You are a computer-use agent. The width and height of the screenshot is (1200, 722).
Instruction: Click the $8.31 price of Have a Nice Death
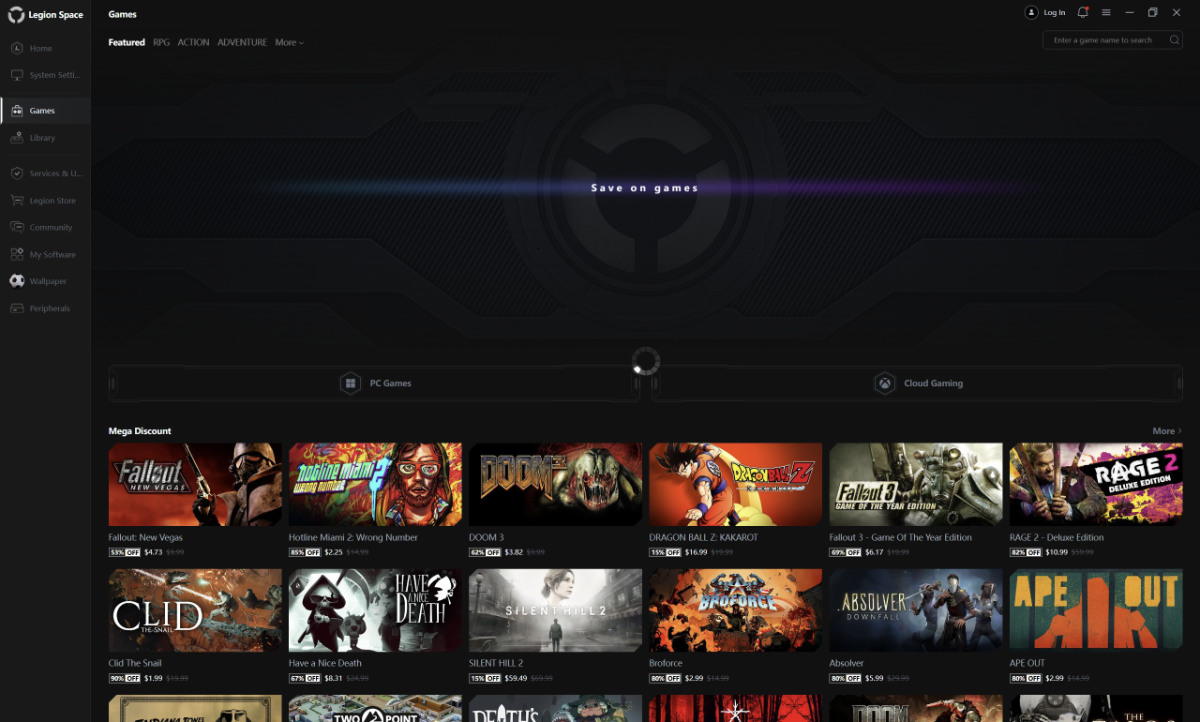[x=333, y=678]
